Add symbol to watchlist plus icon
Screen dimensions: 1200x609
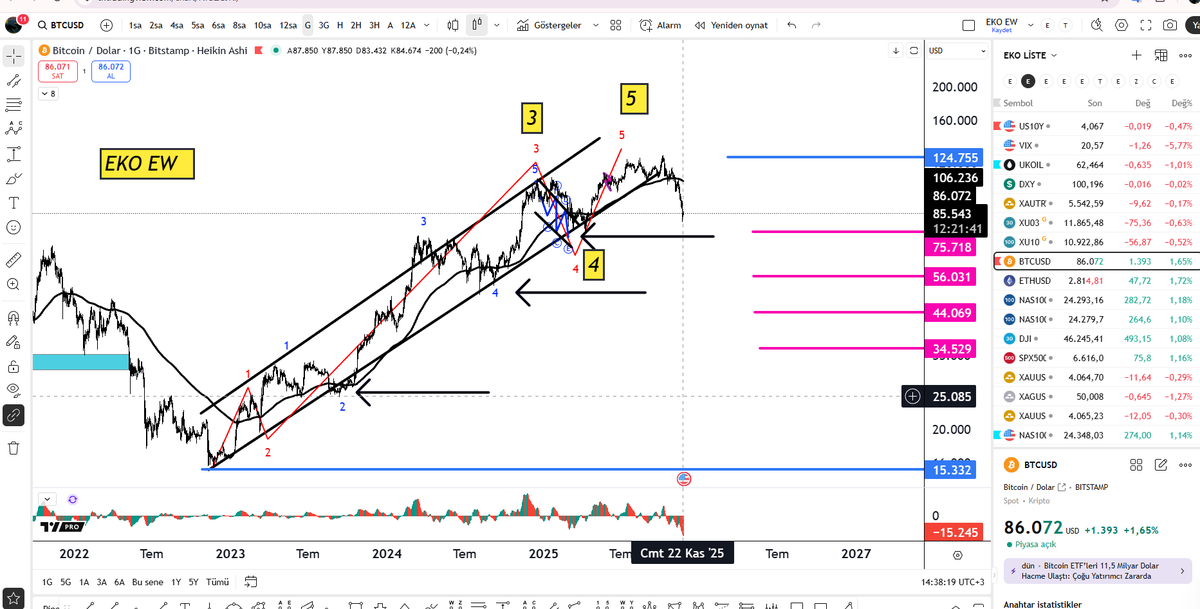1136,55
